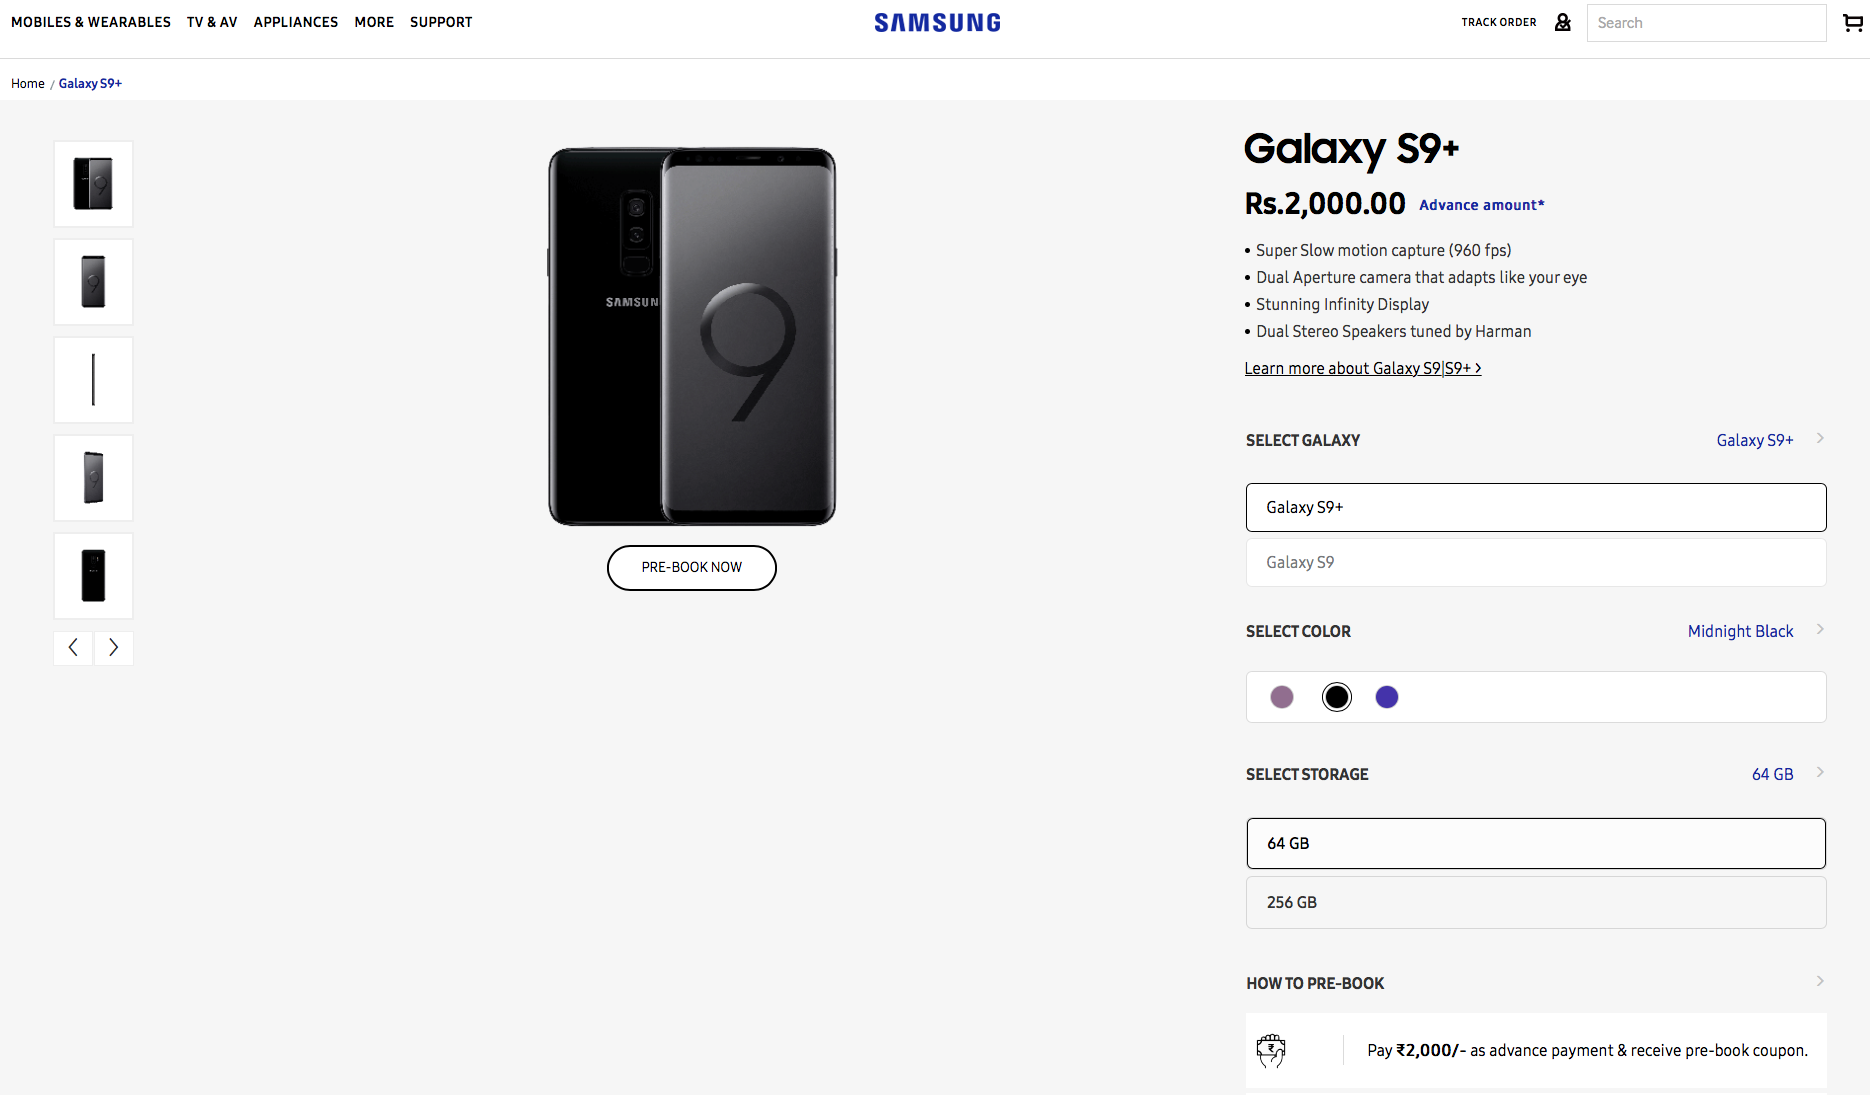Choose 256 GB storage option
The width and height of the screenshot is (1870, 1095).
click(x=1536, y=903)
